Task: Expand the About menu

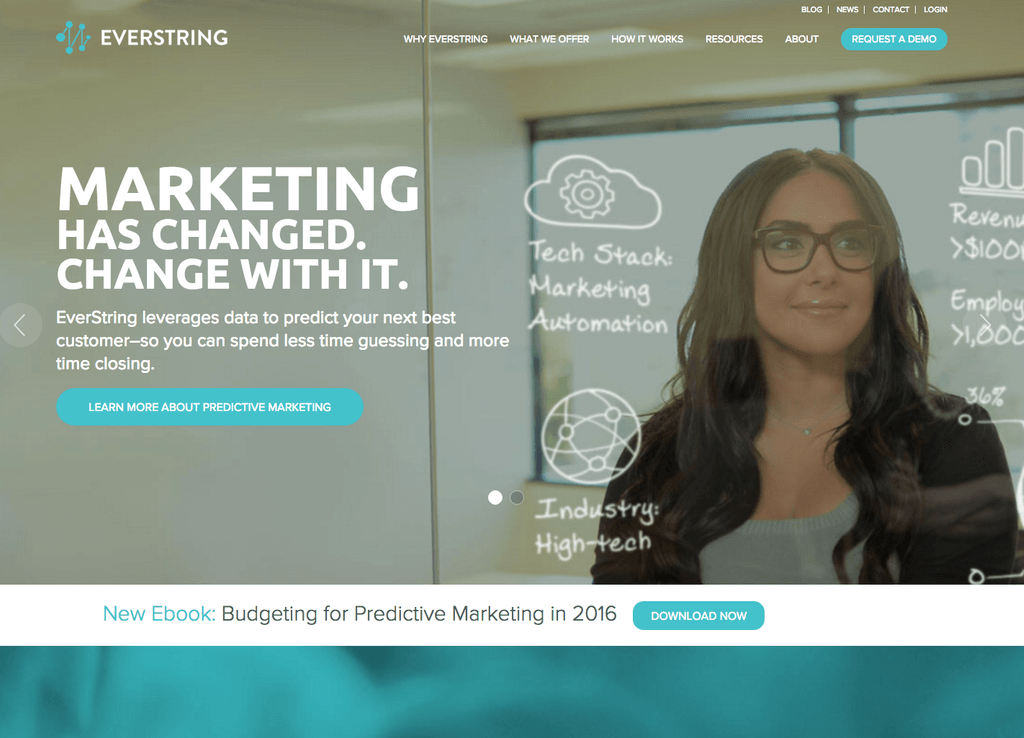Action: coord(802,39)
